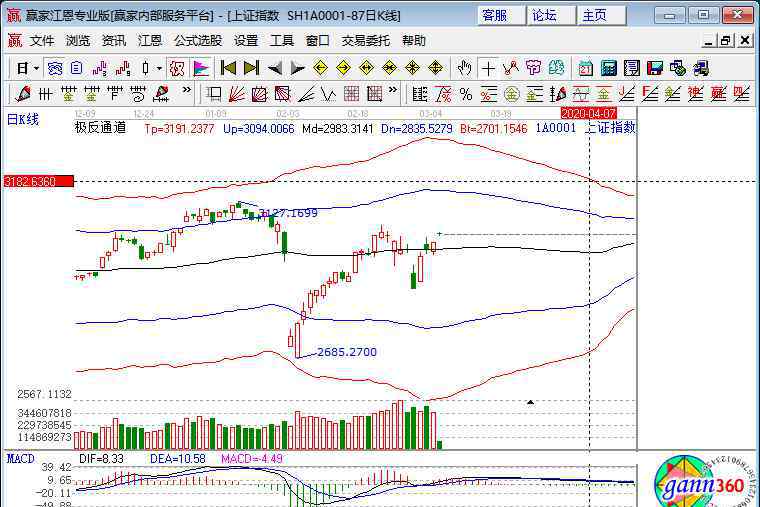Click the small black triangle marker near volume
This screenshot has height=507, width=760.
(530, 402)
